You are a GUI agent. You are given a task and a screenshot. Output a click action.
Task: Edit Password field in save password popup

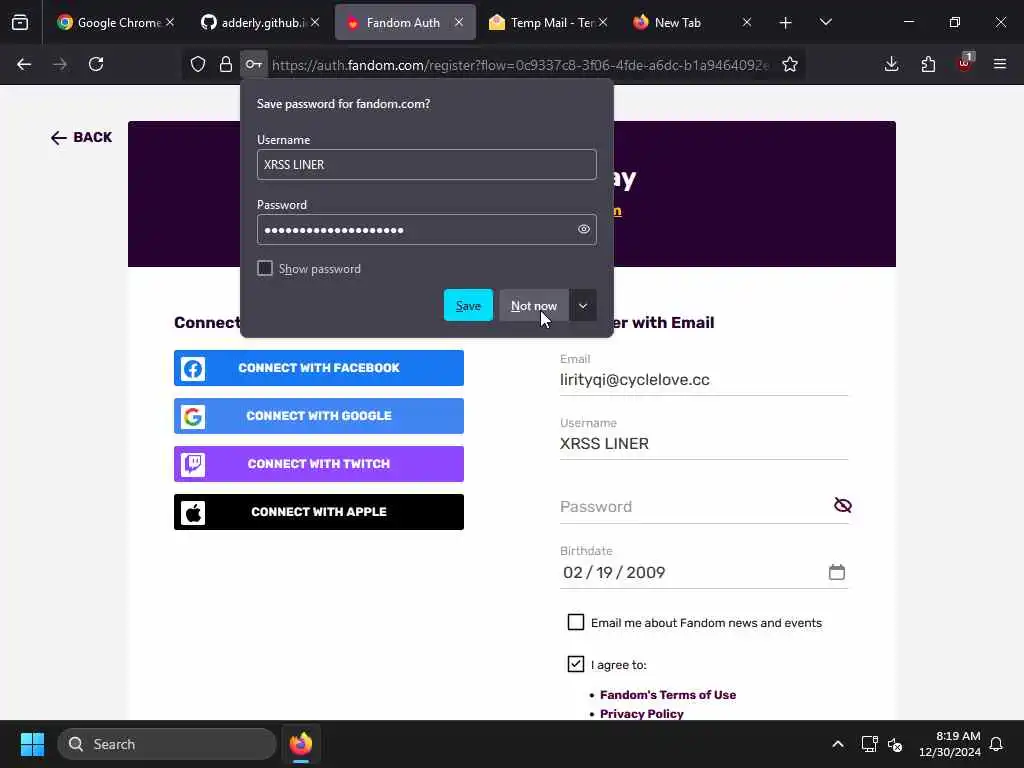426,229
